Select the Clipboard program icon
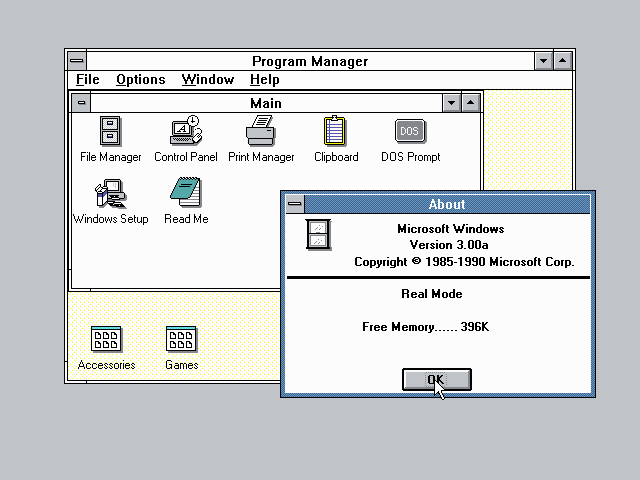 336,131
